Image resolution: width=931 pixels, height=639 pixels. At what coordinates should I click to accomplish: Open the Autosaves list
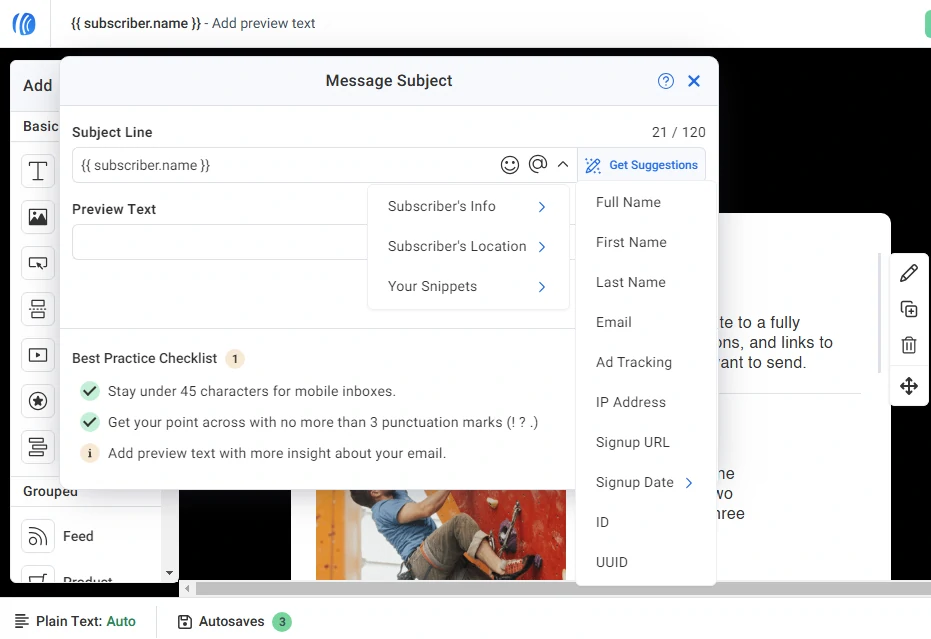click(x=235, y=622)
